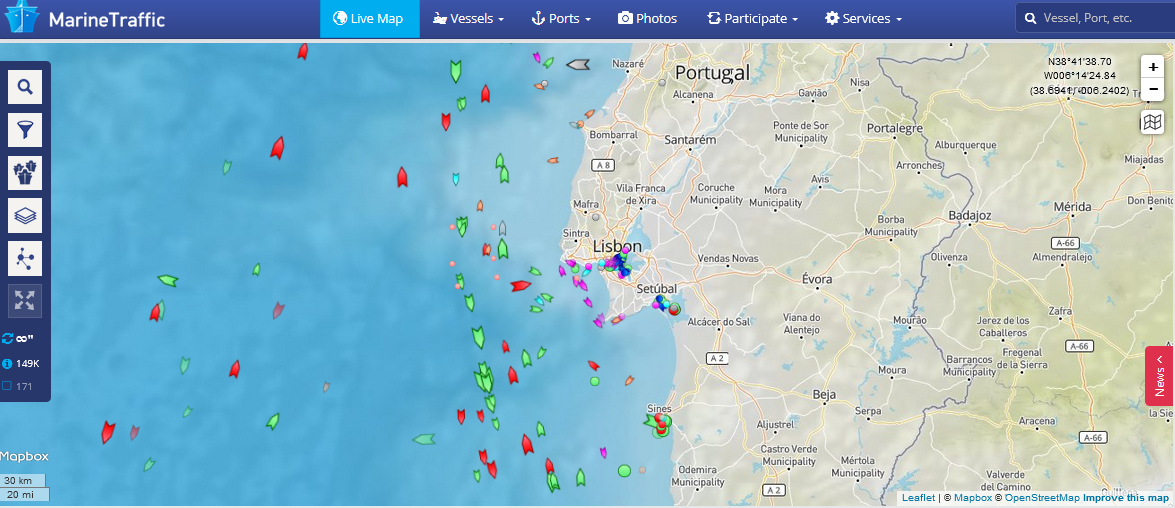
Task: Click the network nodes icon in sidebar
Action: 24,258
